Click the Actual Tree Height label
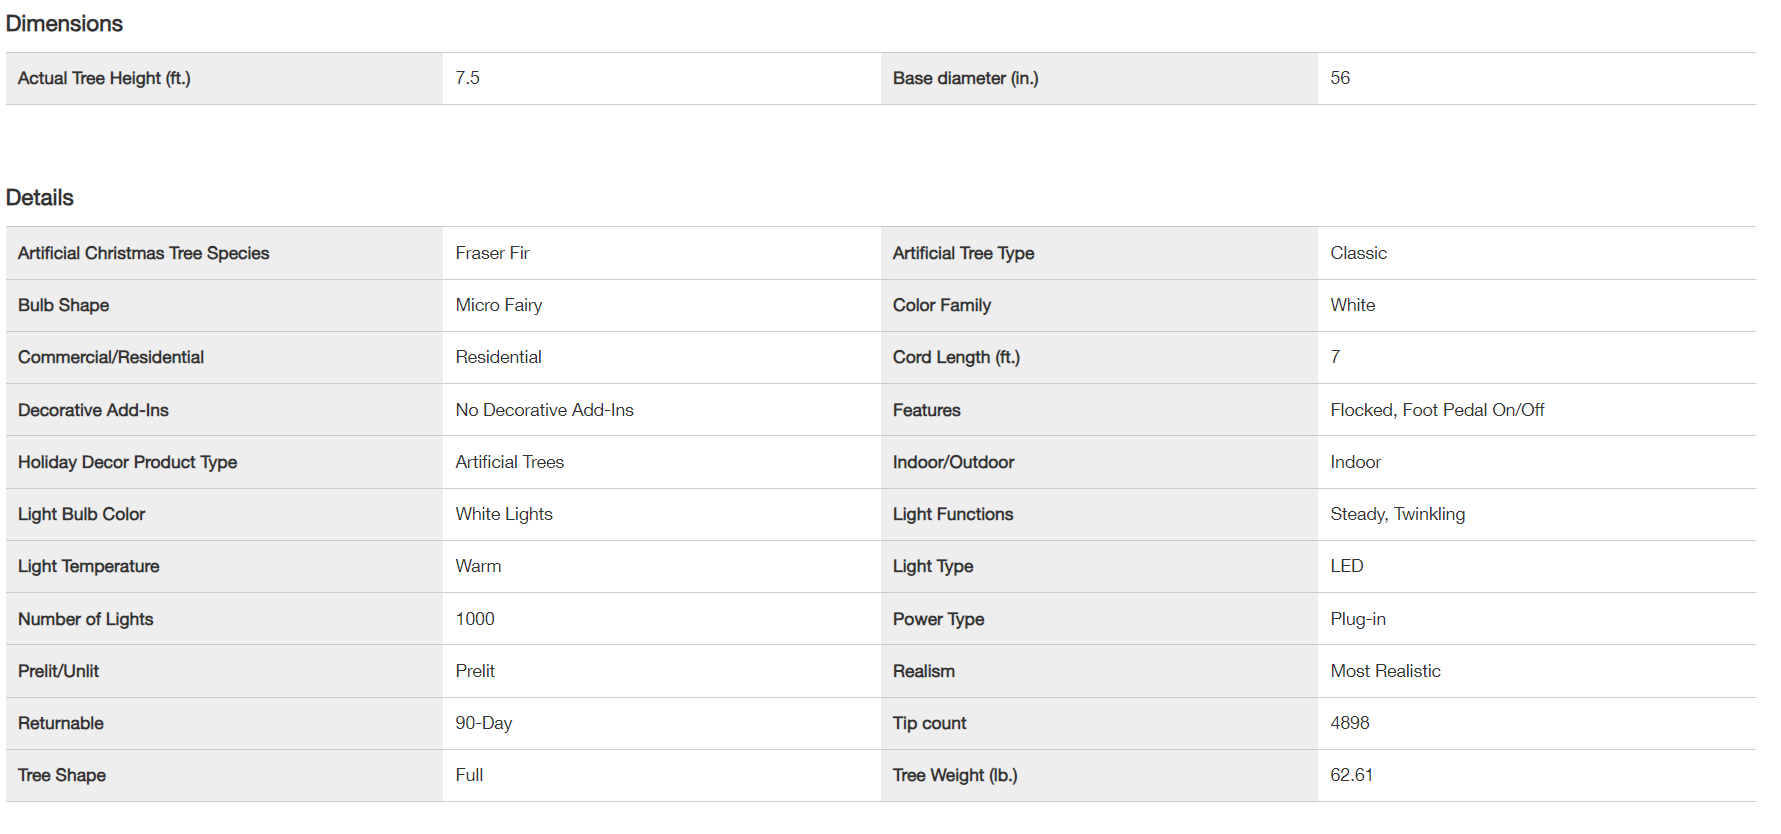This screenshot has width=1781, height=834. pyautogui.click(x=104, y=78)
